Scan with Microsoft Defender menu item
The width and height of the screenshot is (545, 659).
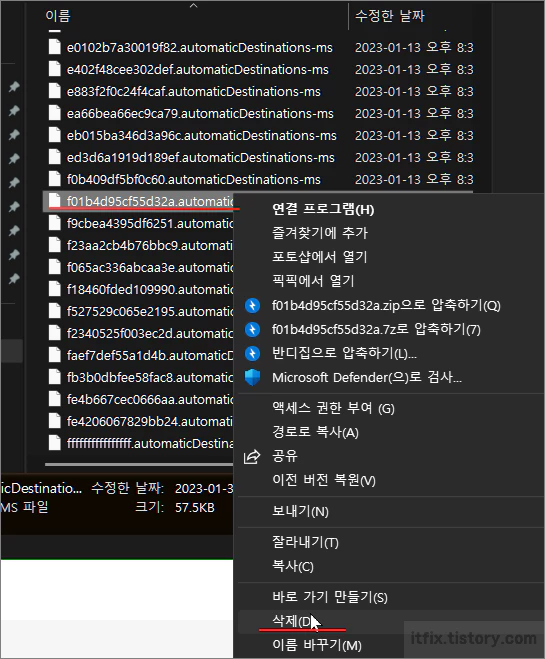(x=367, y=377)
